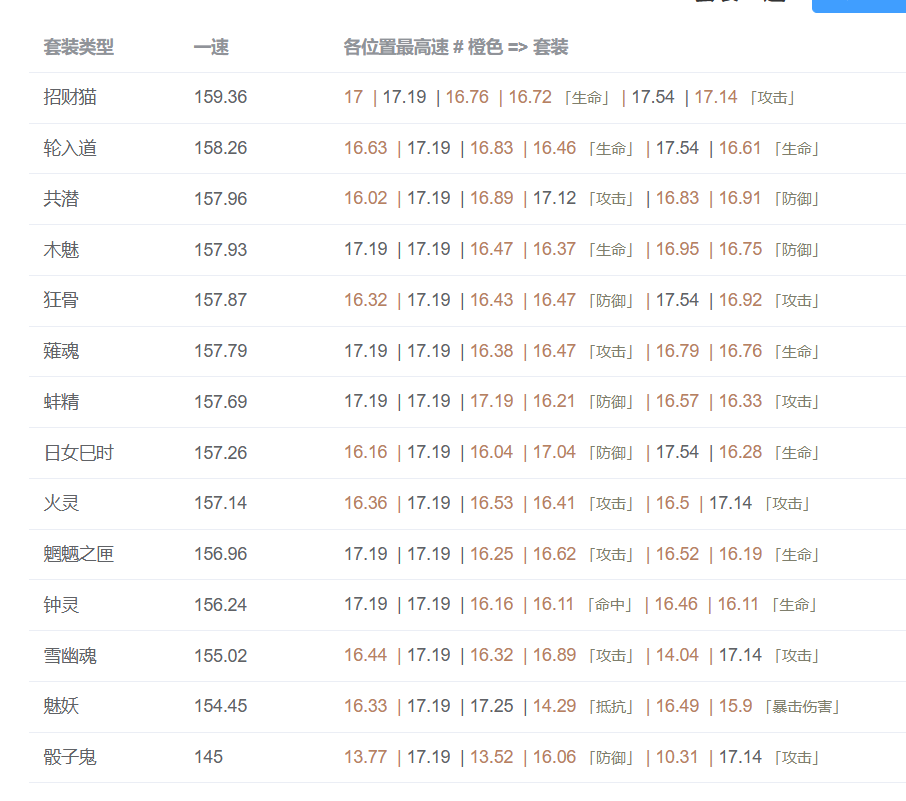Screen dimensions: 906x801
Task: Click 17.25 in the 魅妖 row
Action: coord(491,705)
